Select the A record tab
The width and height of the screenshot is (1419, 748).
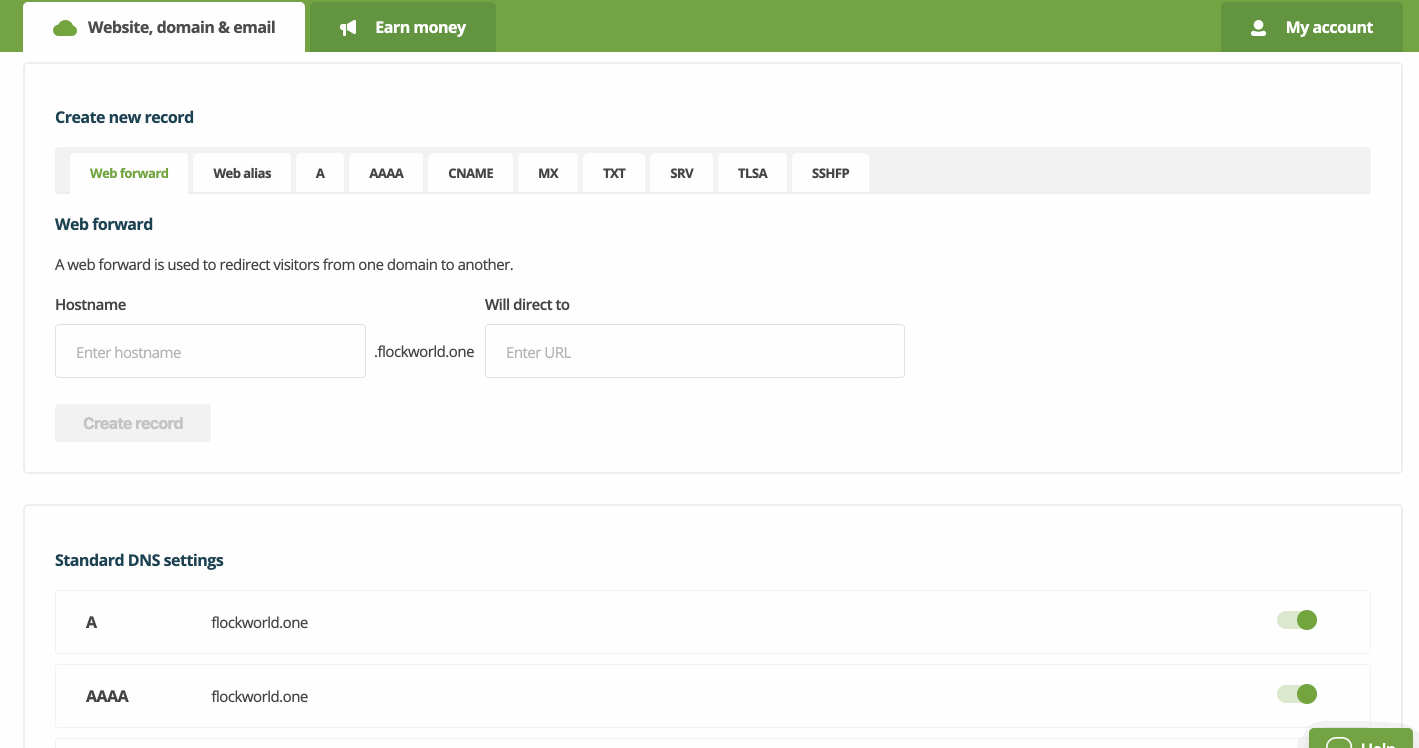point(320,173)
